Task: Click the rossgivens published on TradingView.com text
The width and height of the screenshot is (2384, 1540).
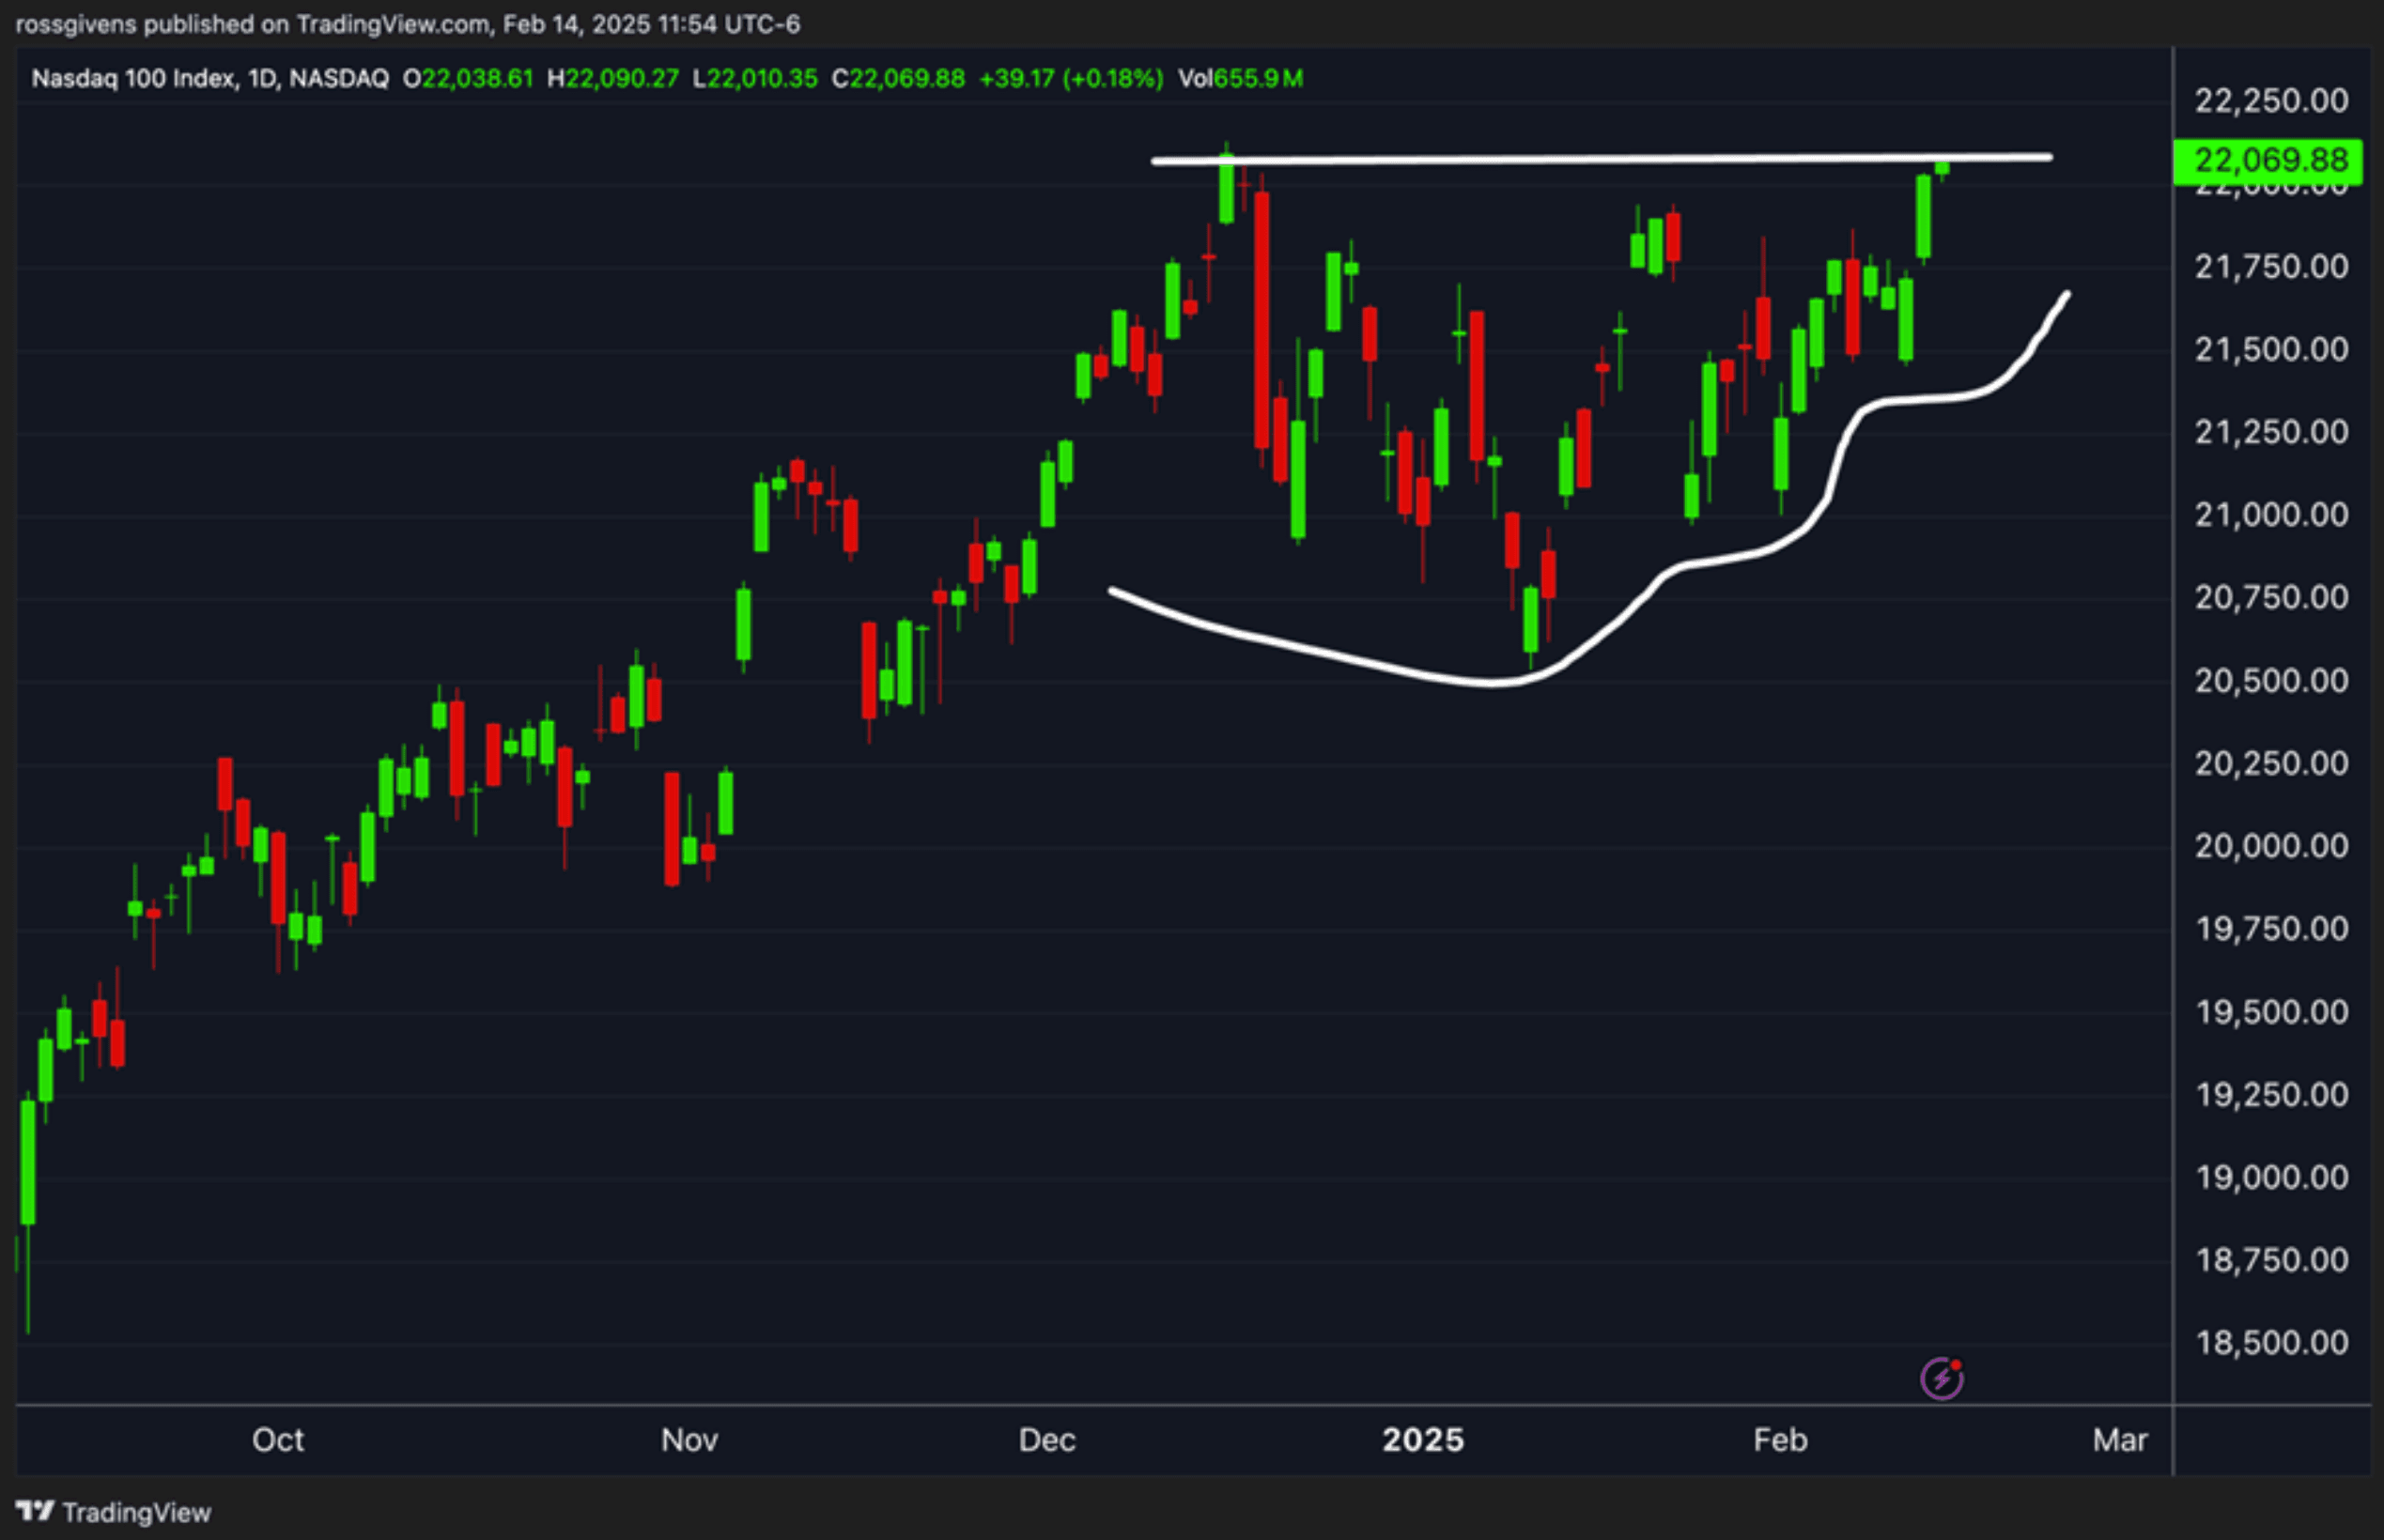Action: tap(253, 24)
